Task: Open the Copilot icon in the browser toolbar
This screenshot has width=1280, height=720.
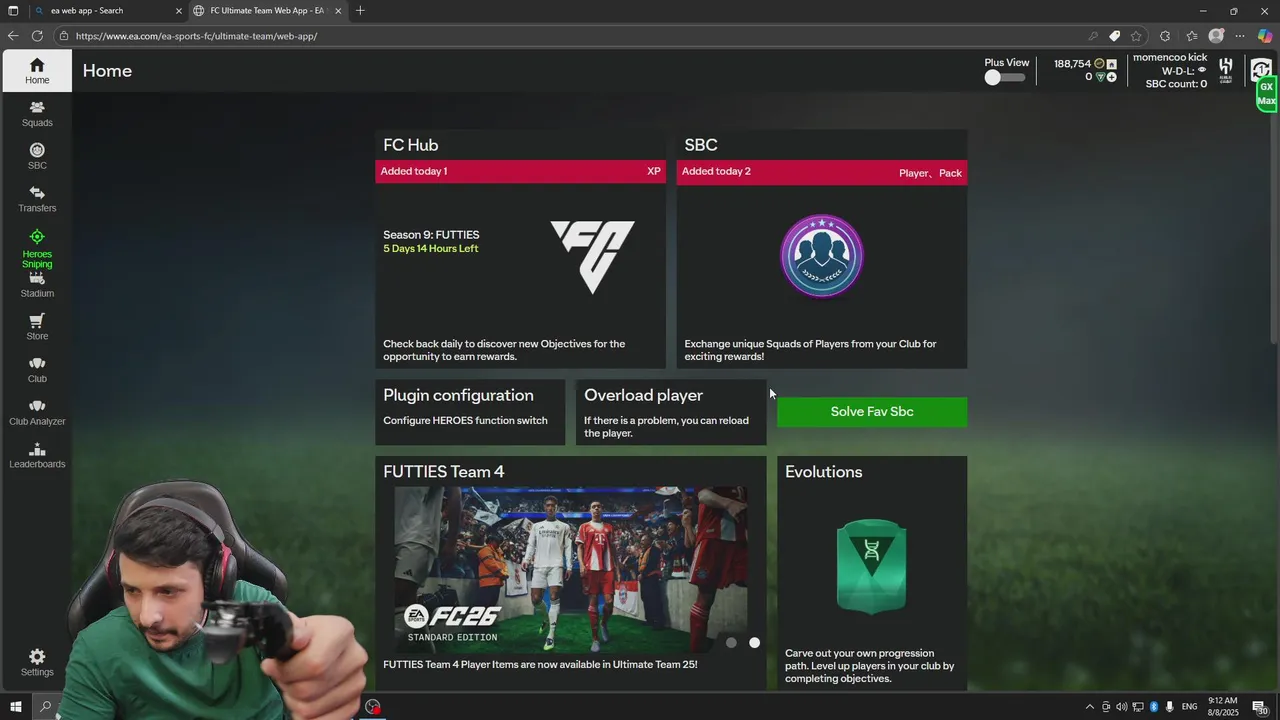Action: click(1265, 36)
